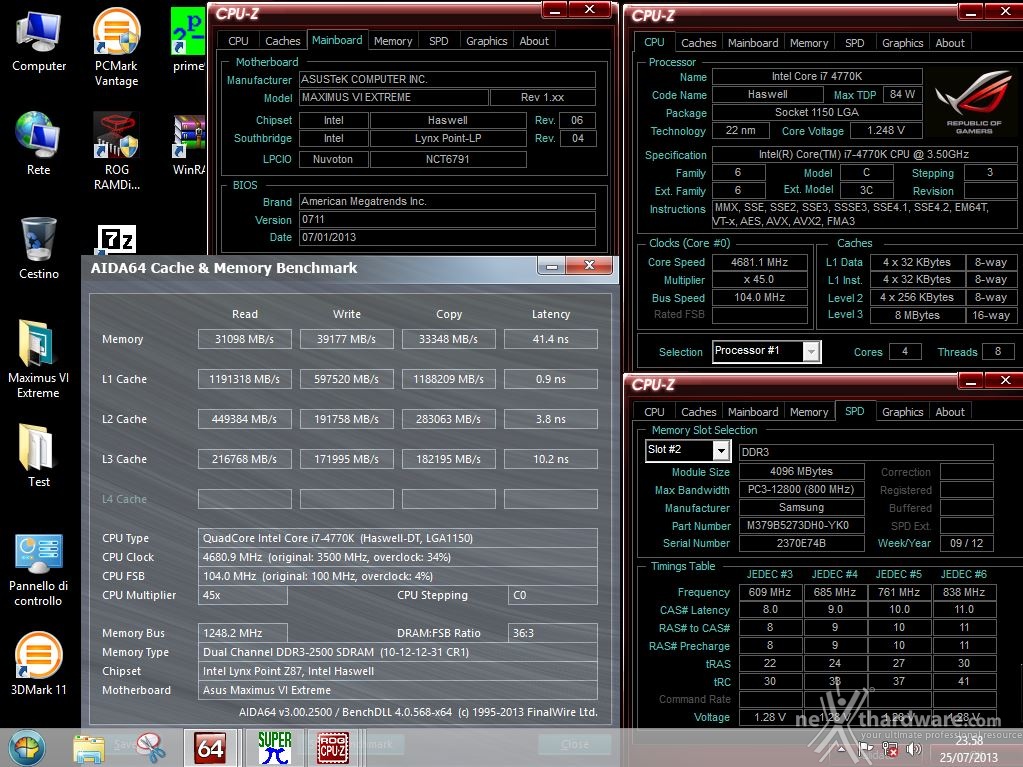Select the prime95 desktop shortcut

pyautogui.click(x=188, y=39)
